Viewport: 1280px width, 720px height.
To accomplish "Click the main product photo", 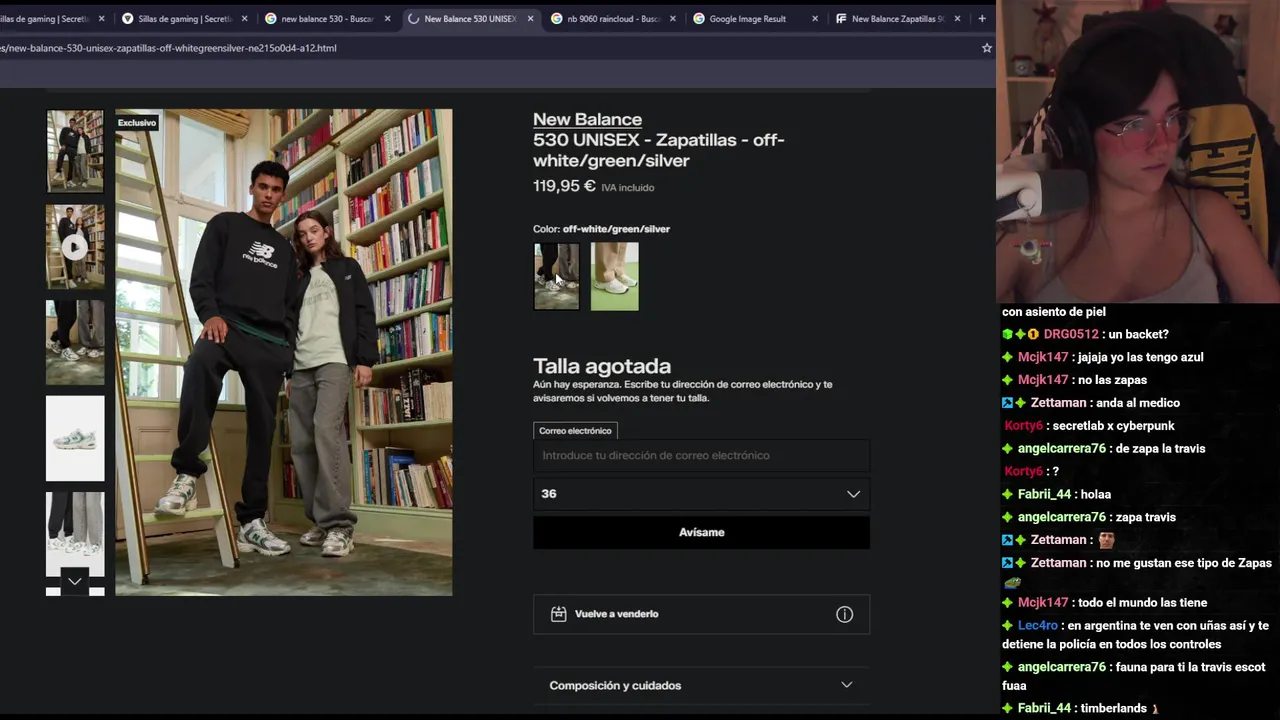I will (x=284, y=352).
